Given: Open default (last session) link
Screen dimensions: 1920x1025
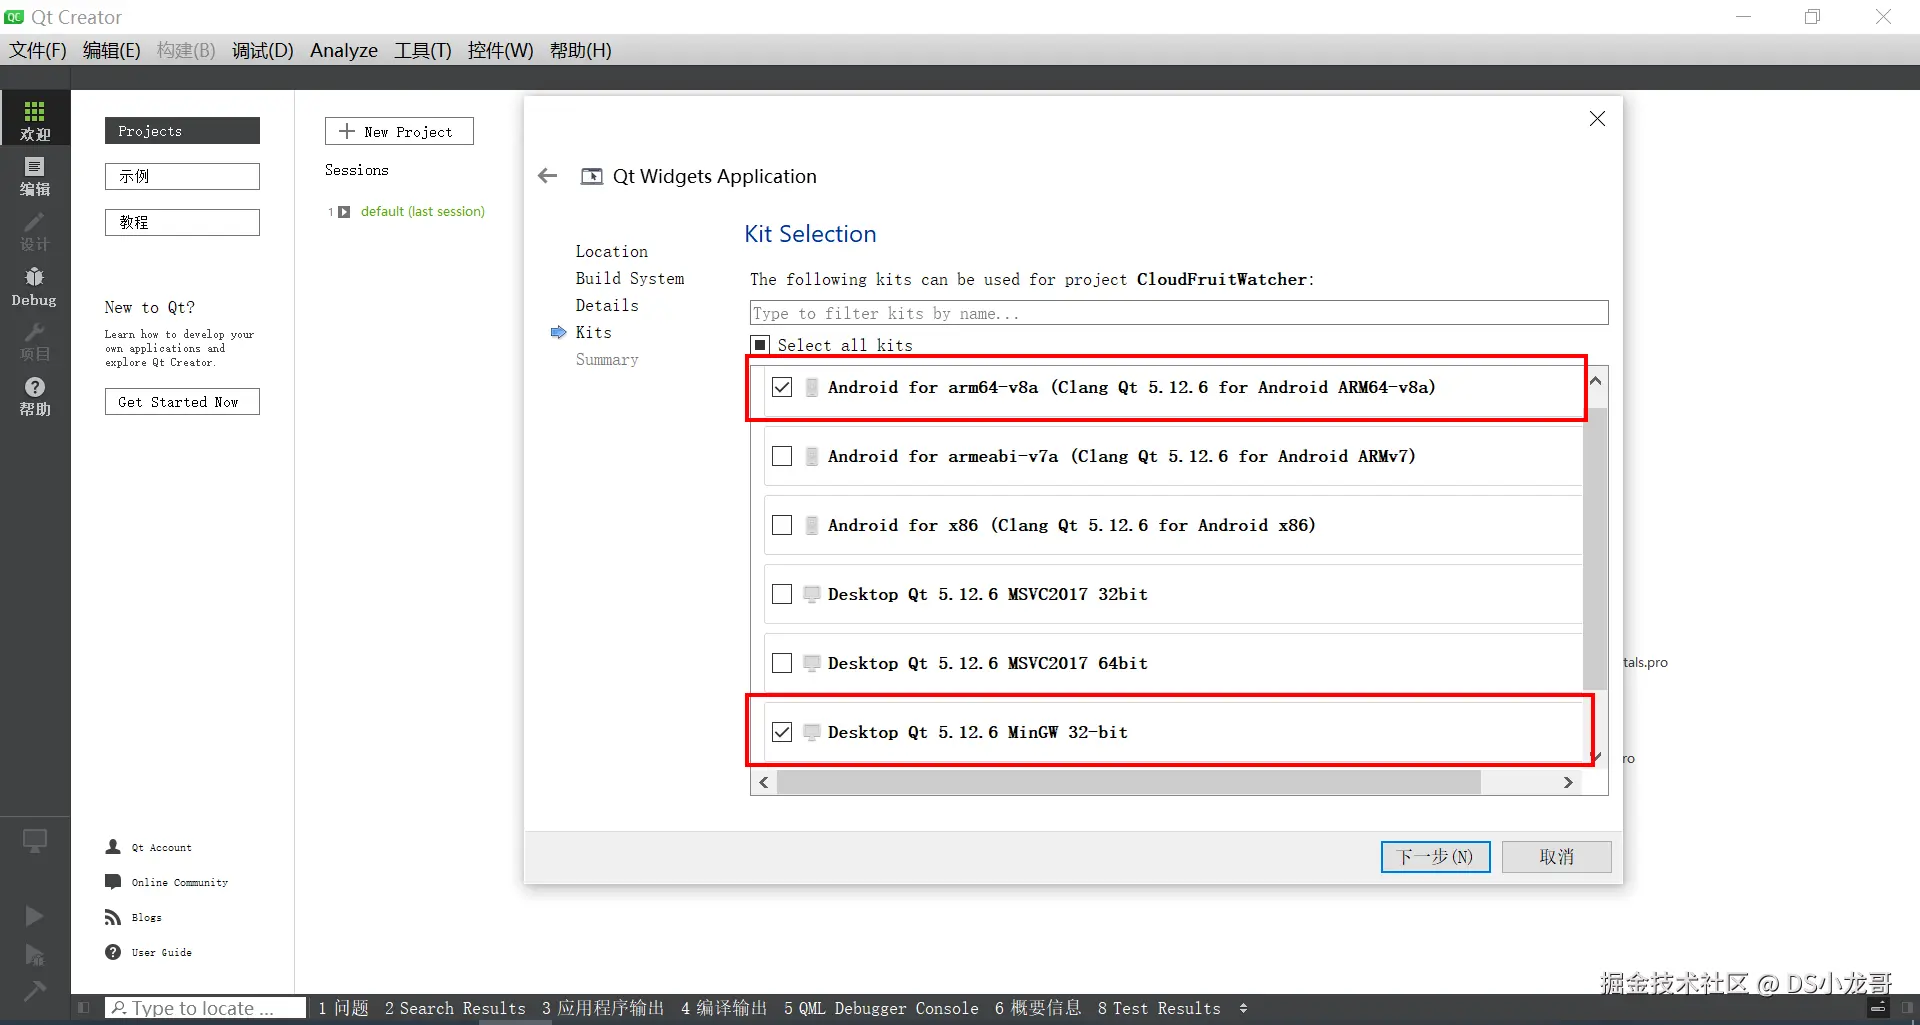Looking at the screenshot, I should tap(422, 212).
